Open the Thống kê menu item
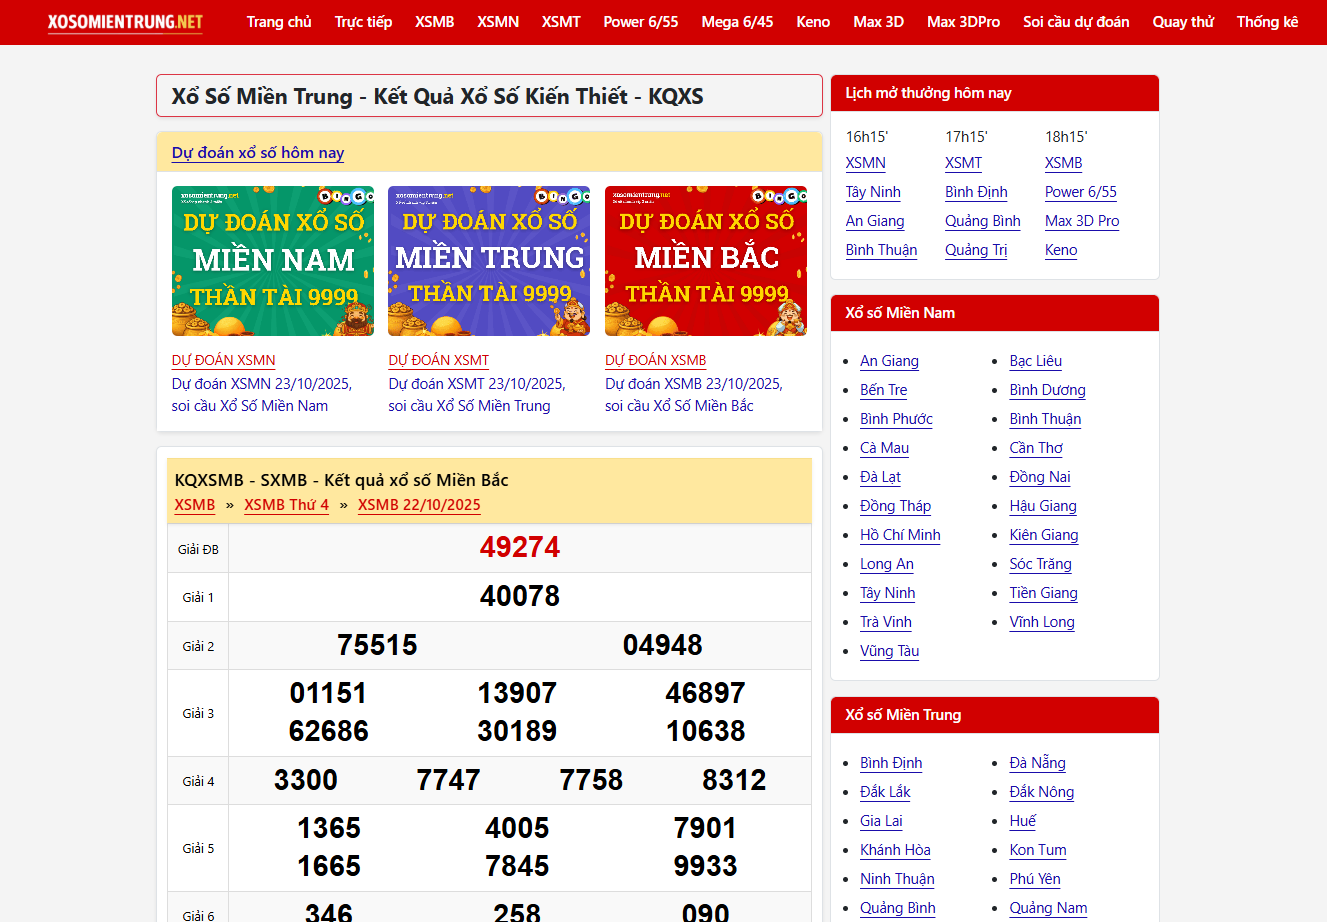This screenshot has height=922, width=1327. point(1267,22)
